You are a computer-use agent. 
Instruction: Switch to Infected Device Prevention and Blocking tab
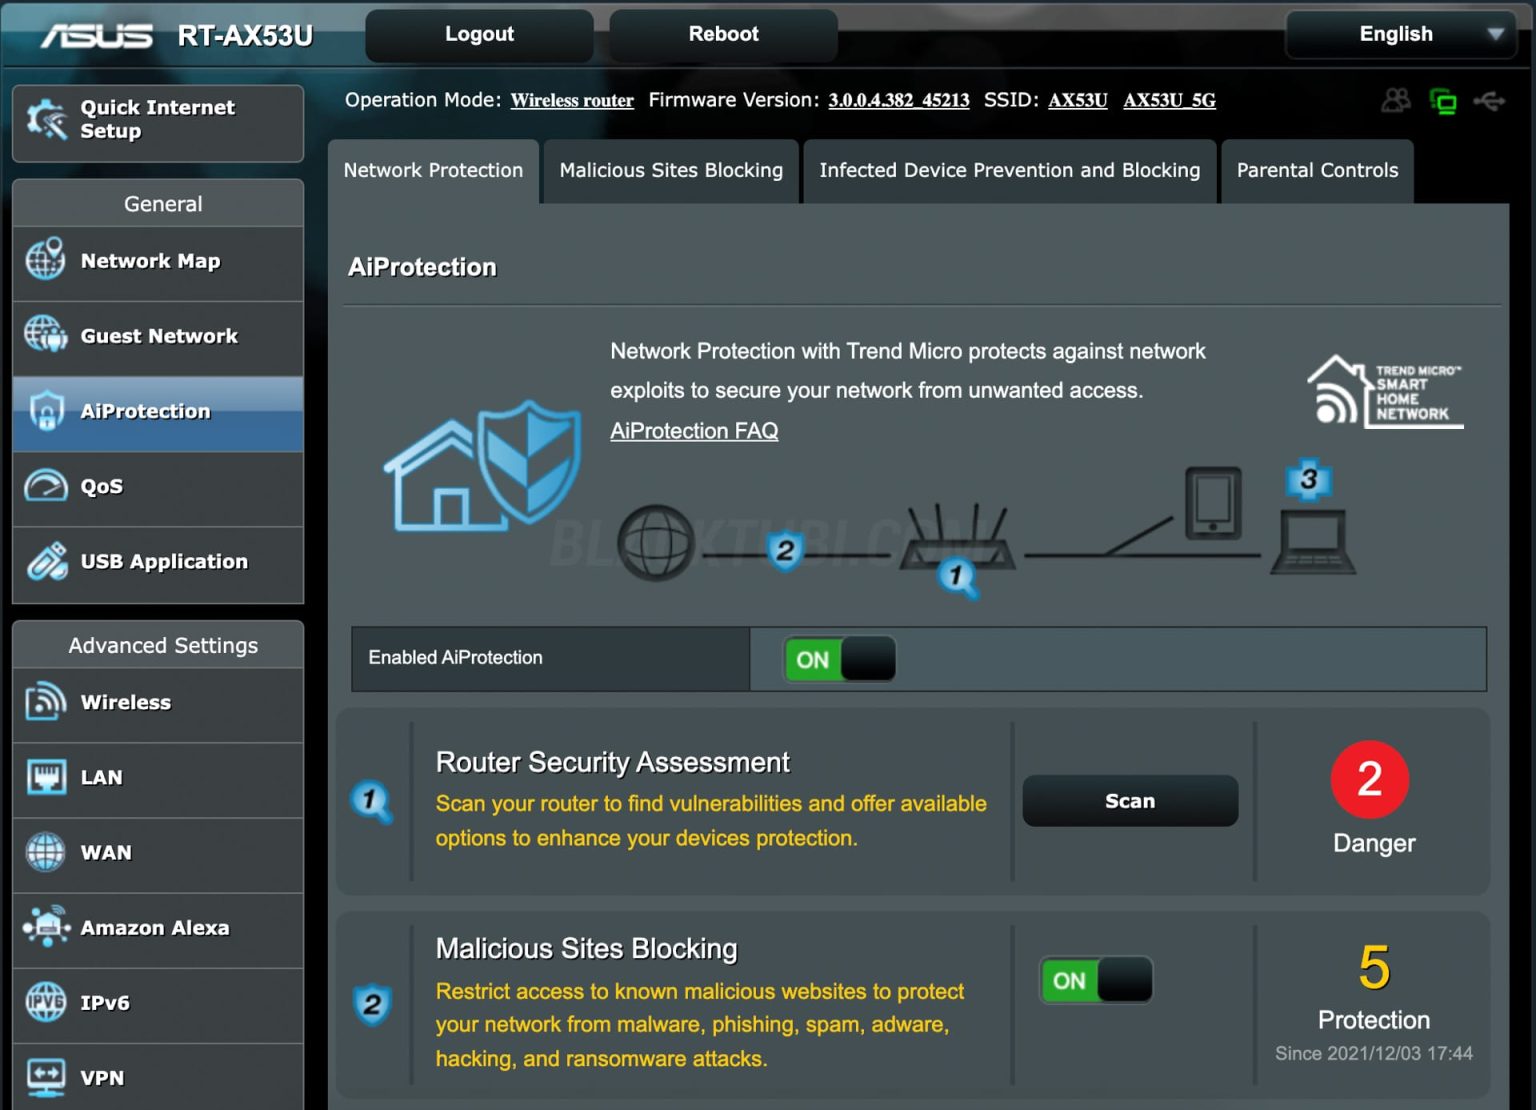point(1009,171)
